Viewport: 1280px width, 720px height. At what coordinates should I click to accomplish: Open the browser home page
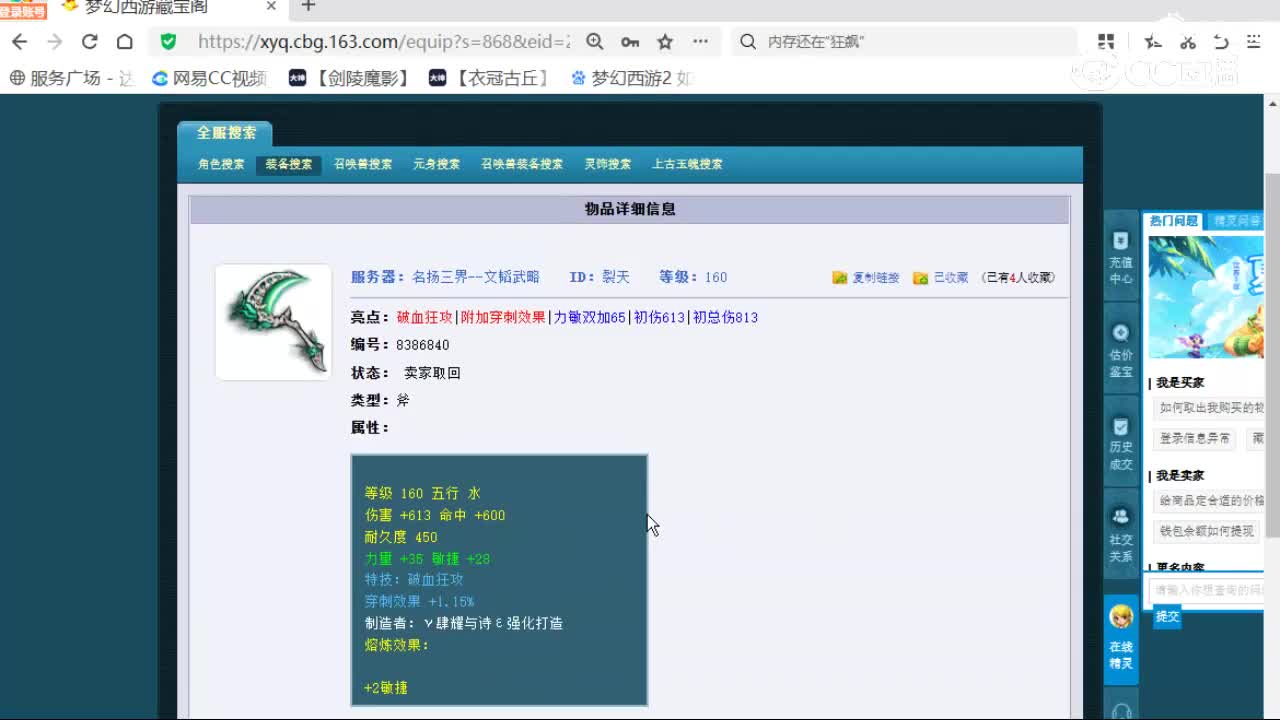pos(124,42)
